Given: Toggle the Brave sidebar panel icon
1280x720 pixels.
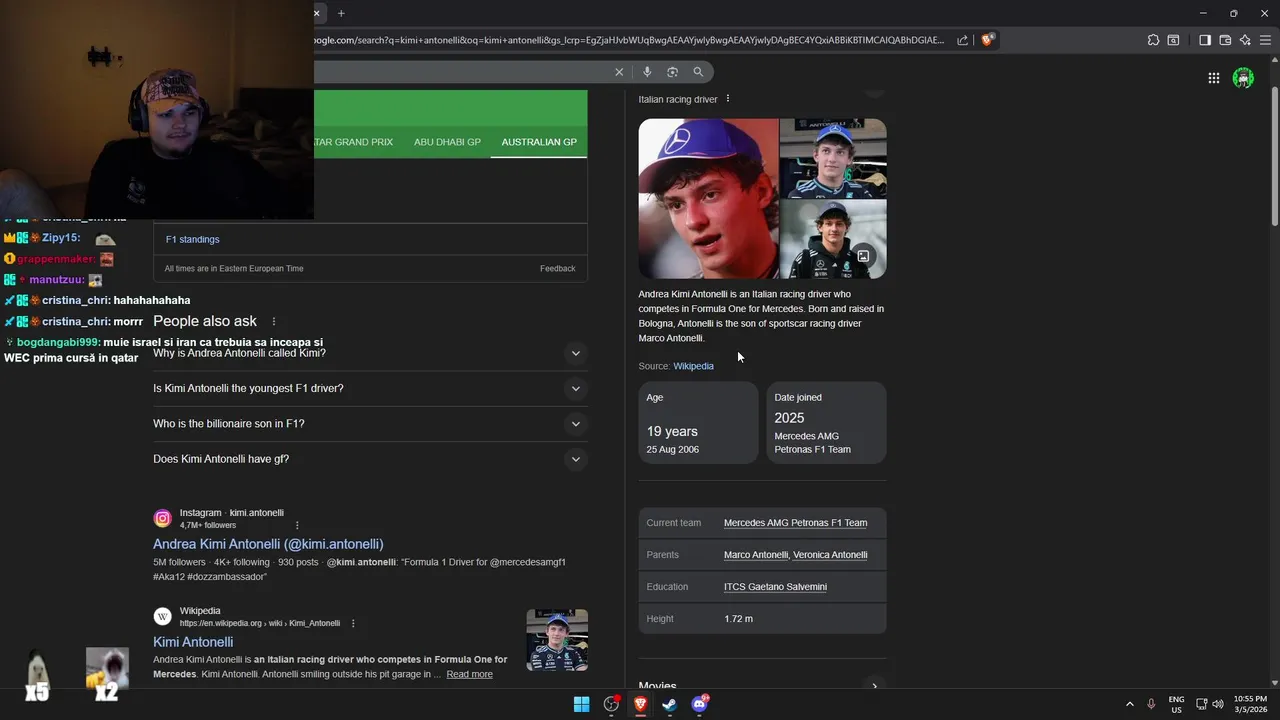Looking at the screenshot, I should (x=1205, y=40).
